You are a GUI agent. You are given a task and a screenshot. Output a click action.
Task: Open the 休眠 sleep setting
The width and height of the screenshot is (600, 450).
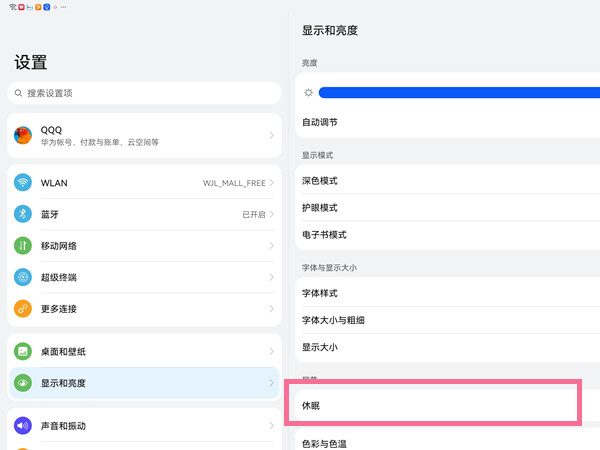pyautogui.click(x=432, y=405)
